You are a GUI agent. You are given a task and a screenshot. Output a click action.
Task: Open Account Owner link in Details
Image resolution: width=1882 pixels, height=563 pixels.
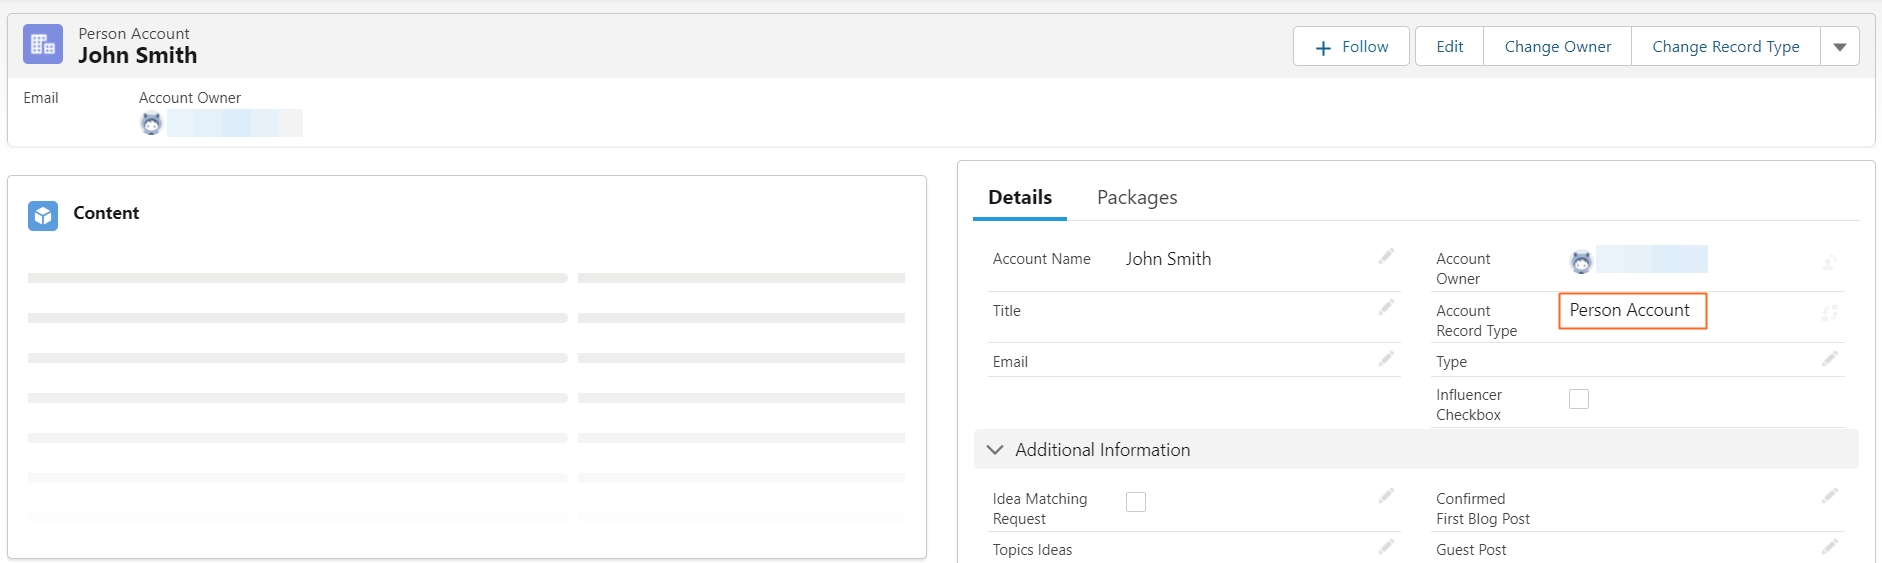(x=1652, y=259)
